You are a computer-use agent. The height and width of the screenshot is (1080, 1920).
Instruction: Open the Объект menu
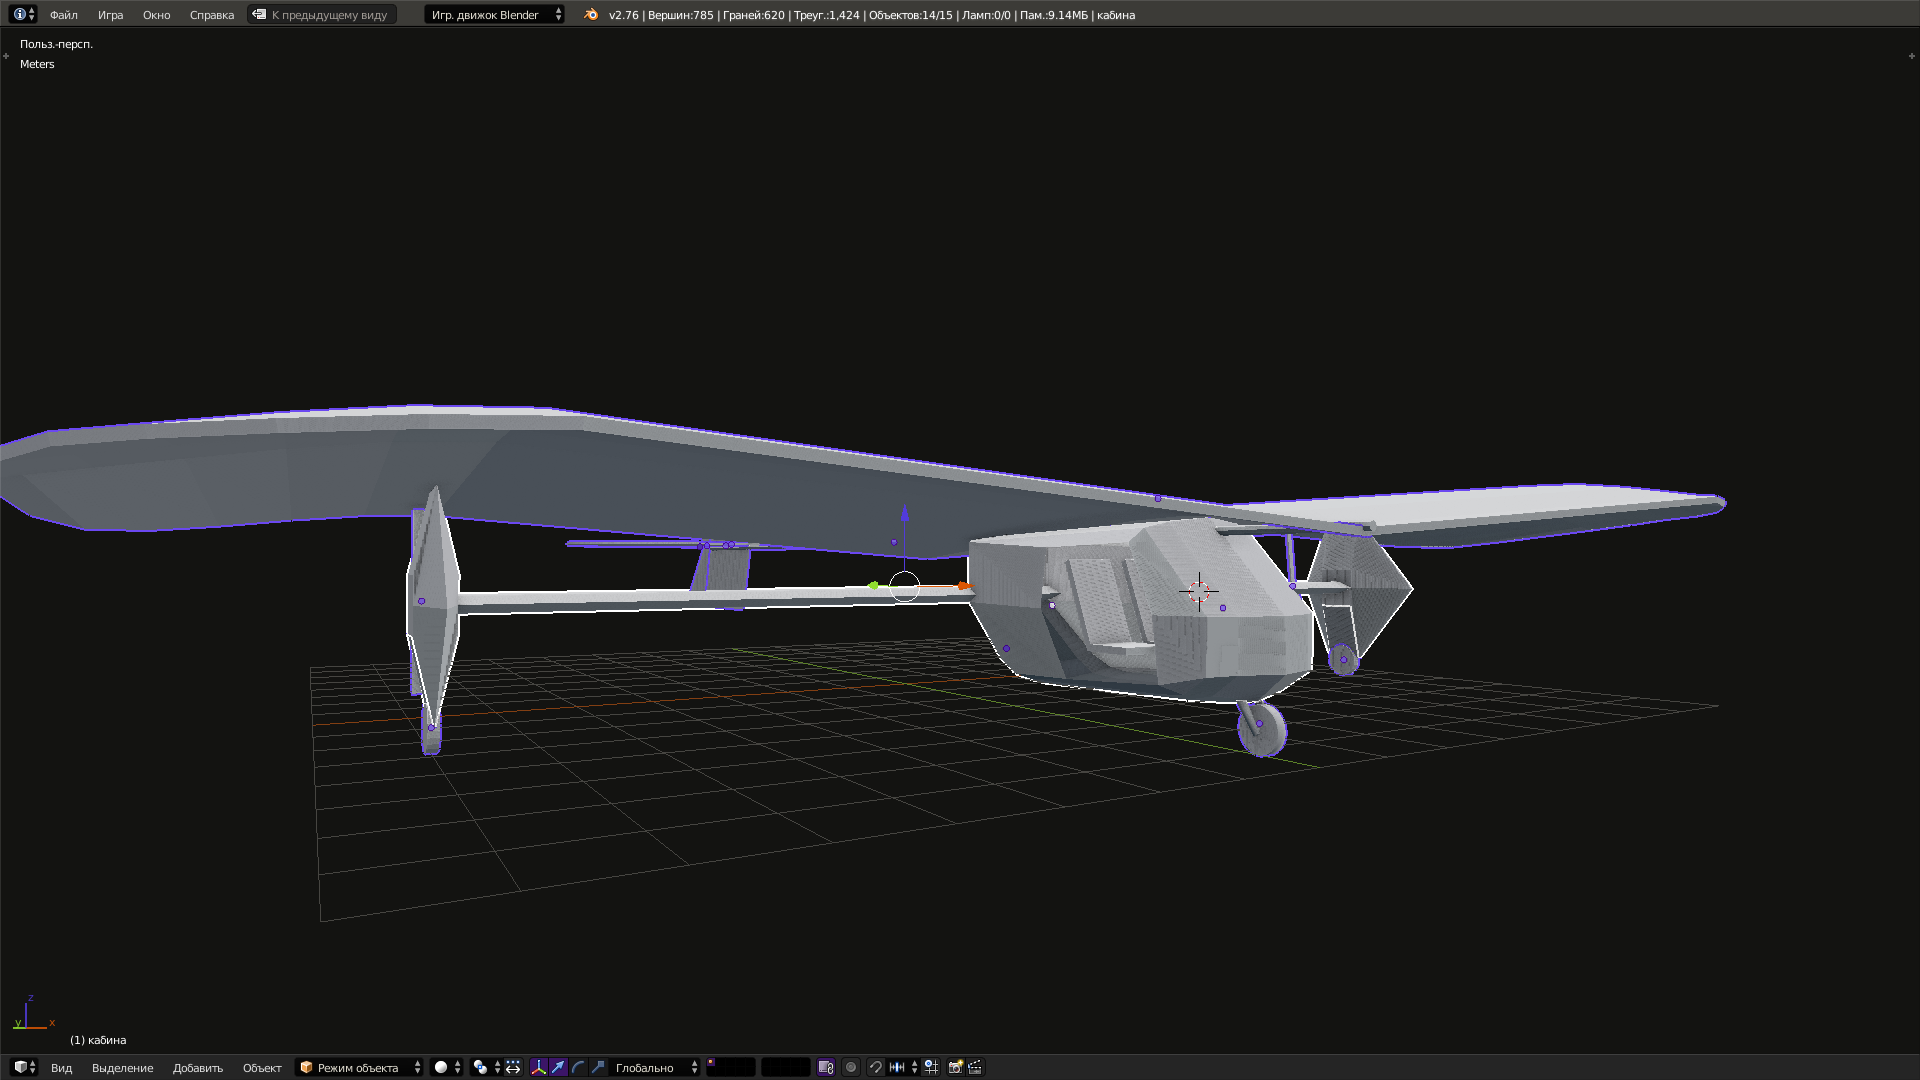click(262, 1067)
